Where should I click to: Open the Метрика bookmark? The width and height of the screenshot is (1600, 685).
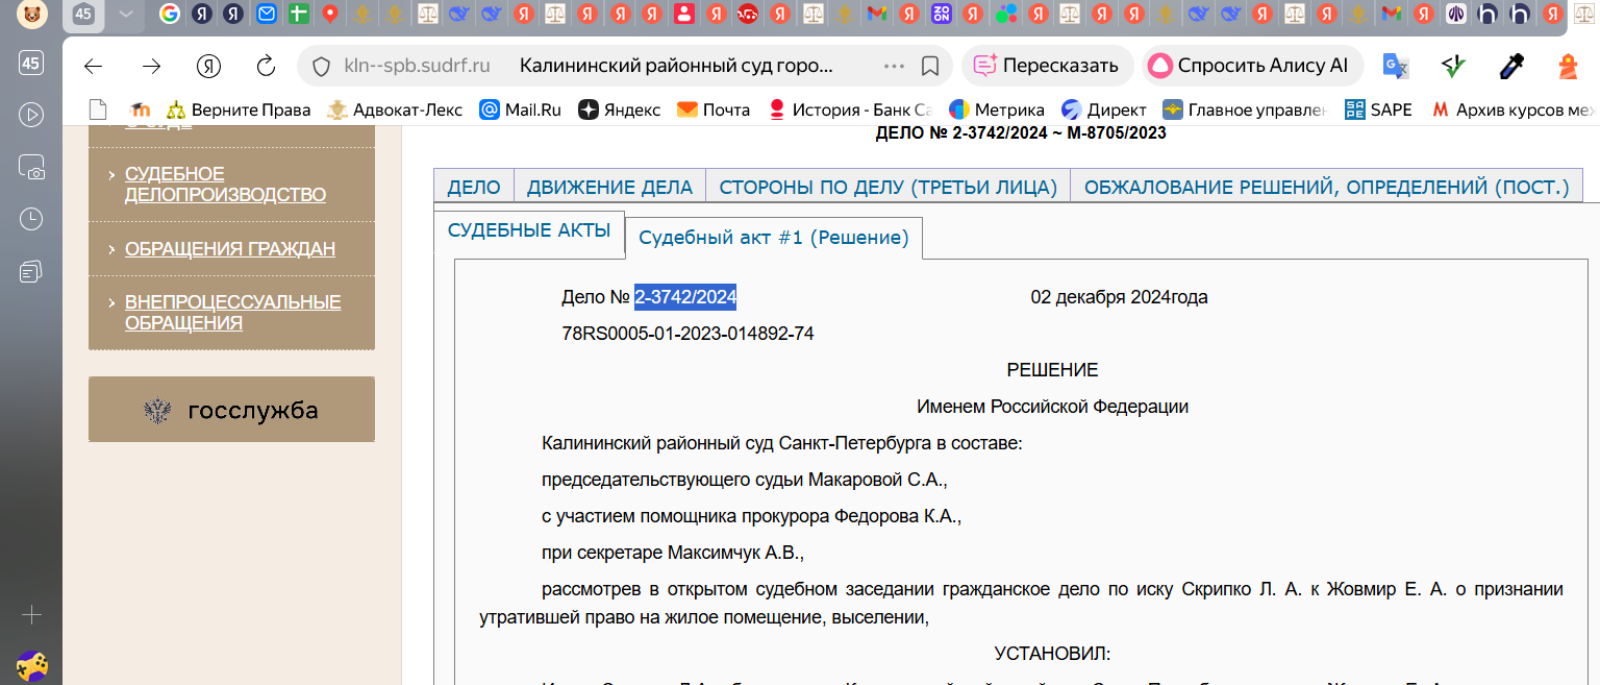click(997, 110)
